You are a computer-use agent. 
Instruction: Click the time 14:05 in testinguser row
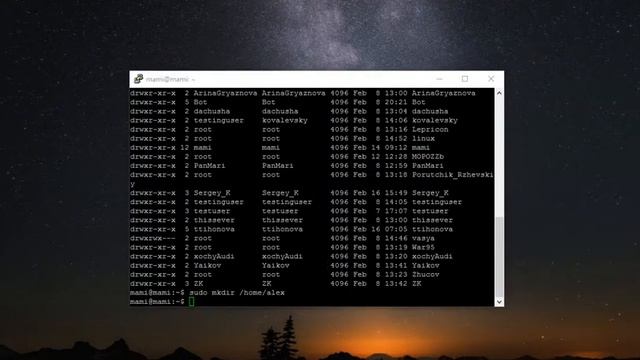pyautogui.click(x=396, y=202)
